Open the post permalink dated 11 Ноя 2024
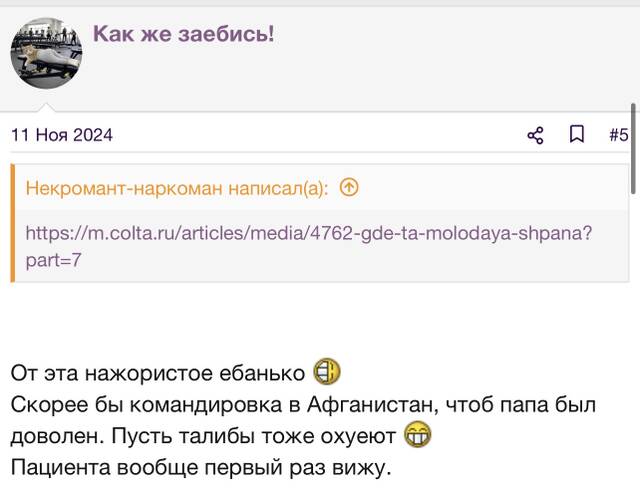 click(x=62, y=135)
